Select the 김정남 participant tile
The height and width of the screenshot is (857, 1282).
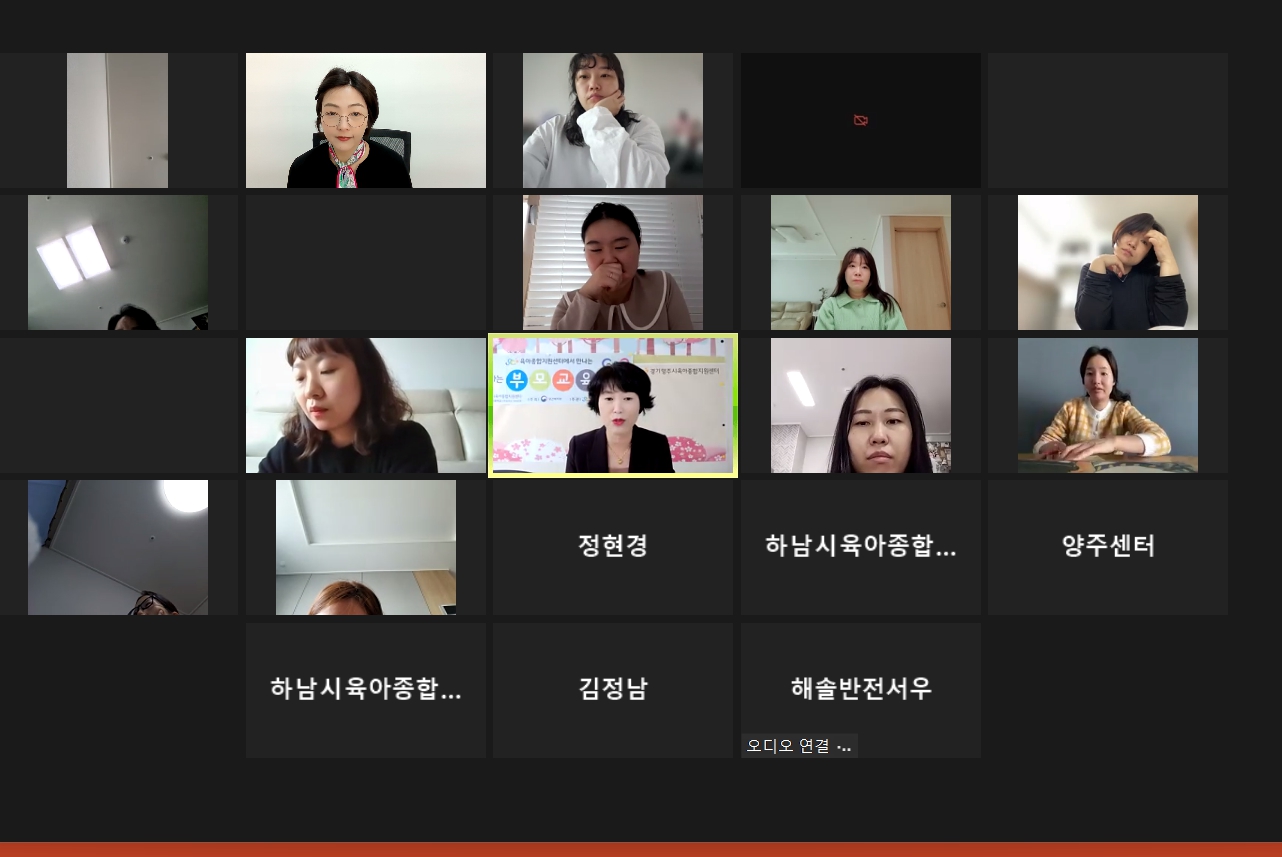point(613,690)
